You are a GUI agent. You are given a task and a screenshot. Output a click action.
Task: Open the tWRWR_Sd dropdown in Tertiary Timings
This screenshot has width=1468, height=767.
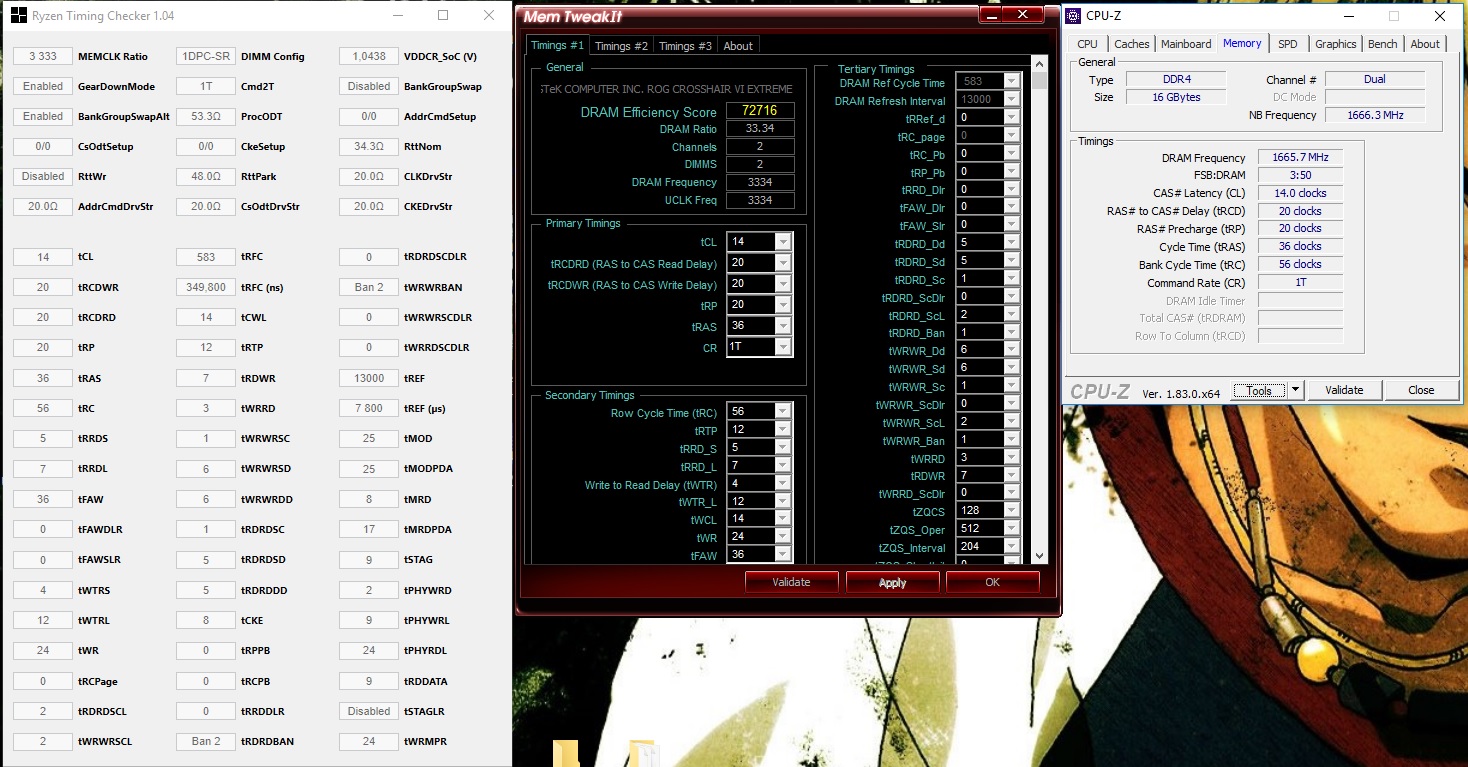(1012, 368)
